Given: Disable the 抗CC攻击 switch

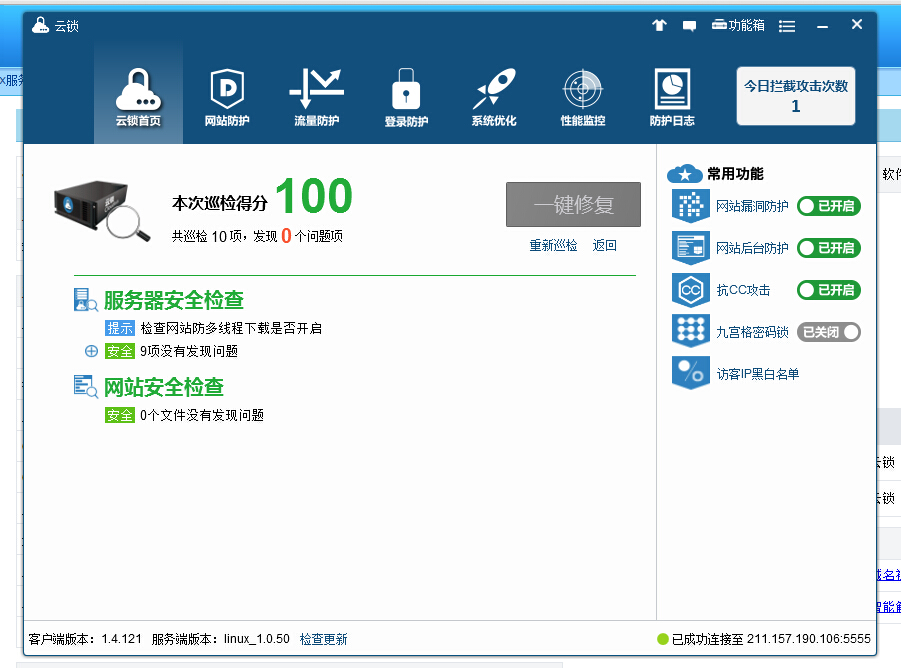Looking at the screenshot, I should 829,290.
